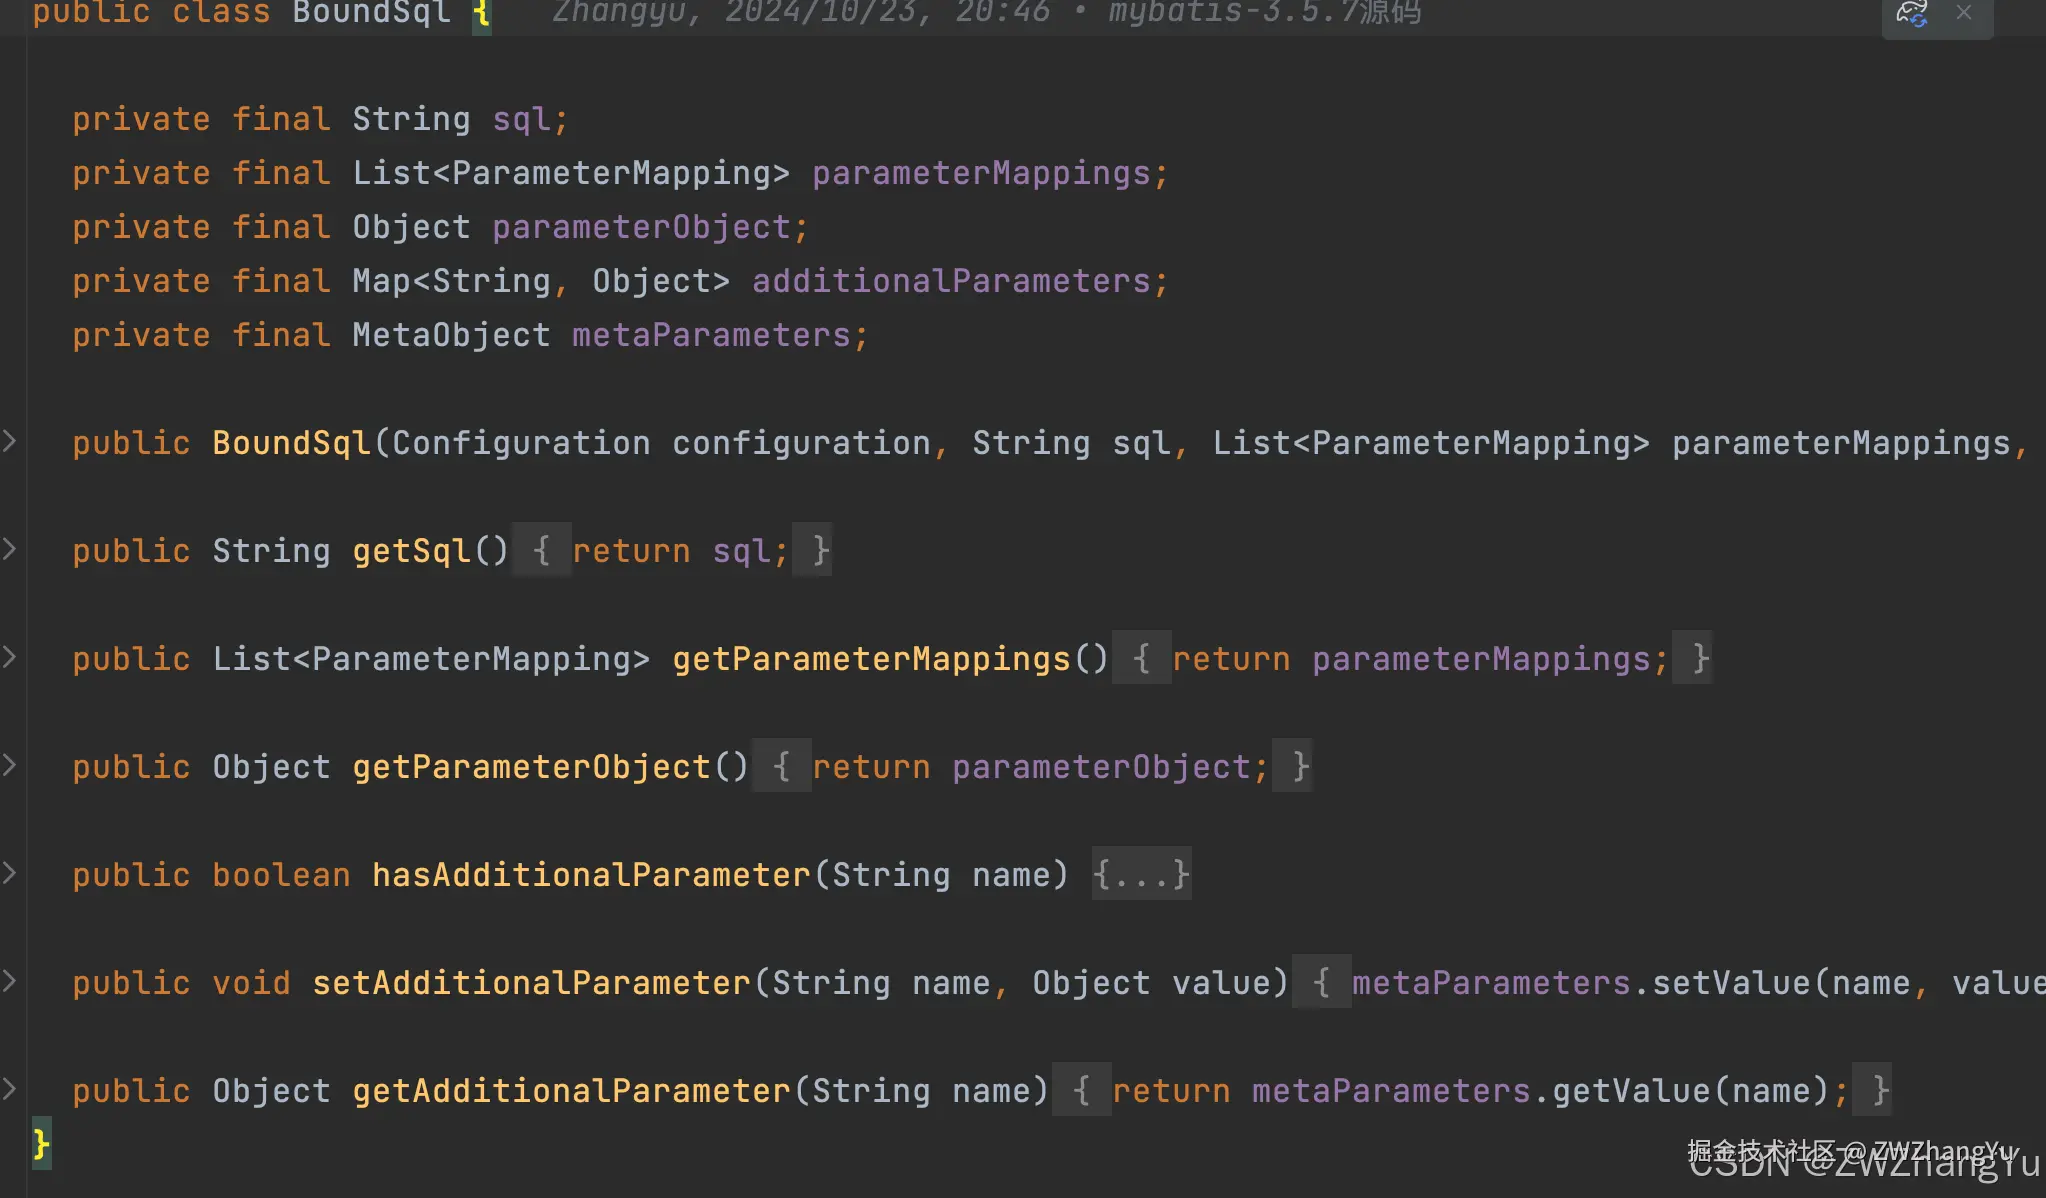Expand getAdditionalParameter method fold chevron

10,1088
